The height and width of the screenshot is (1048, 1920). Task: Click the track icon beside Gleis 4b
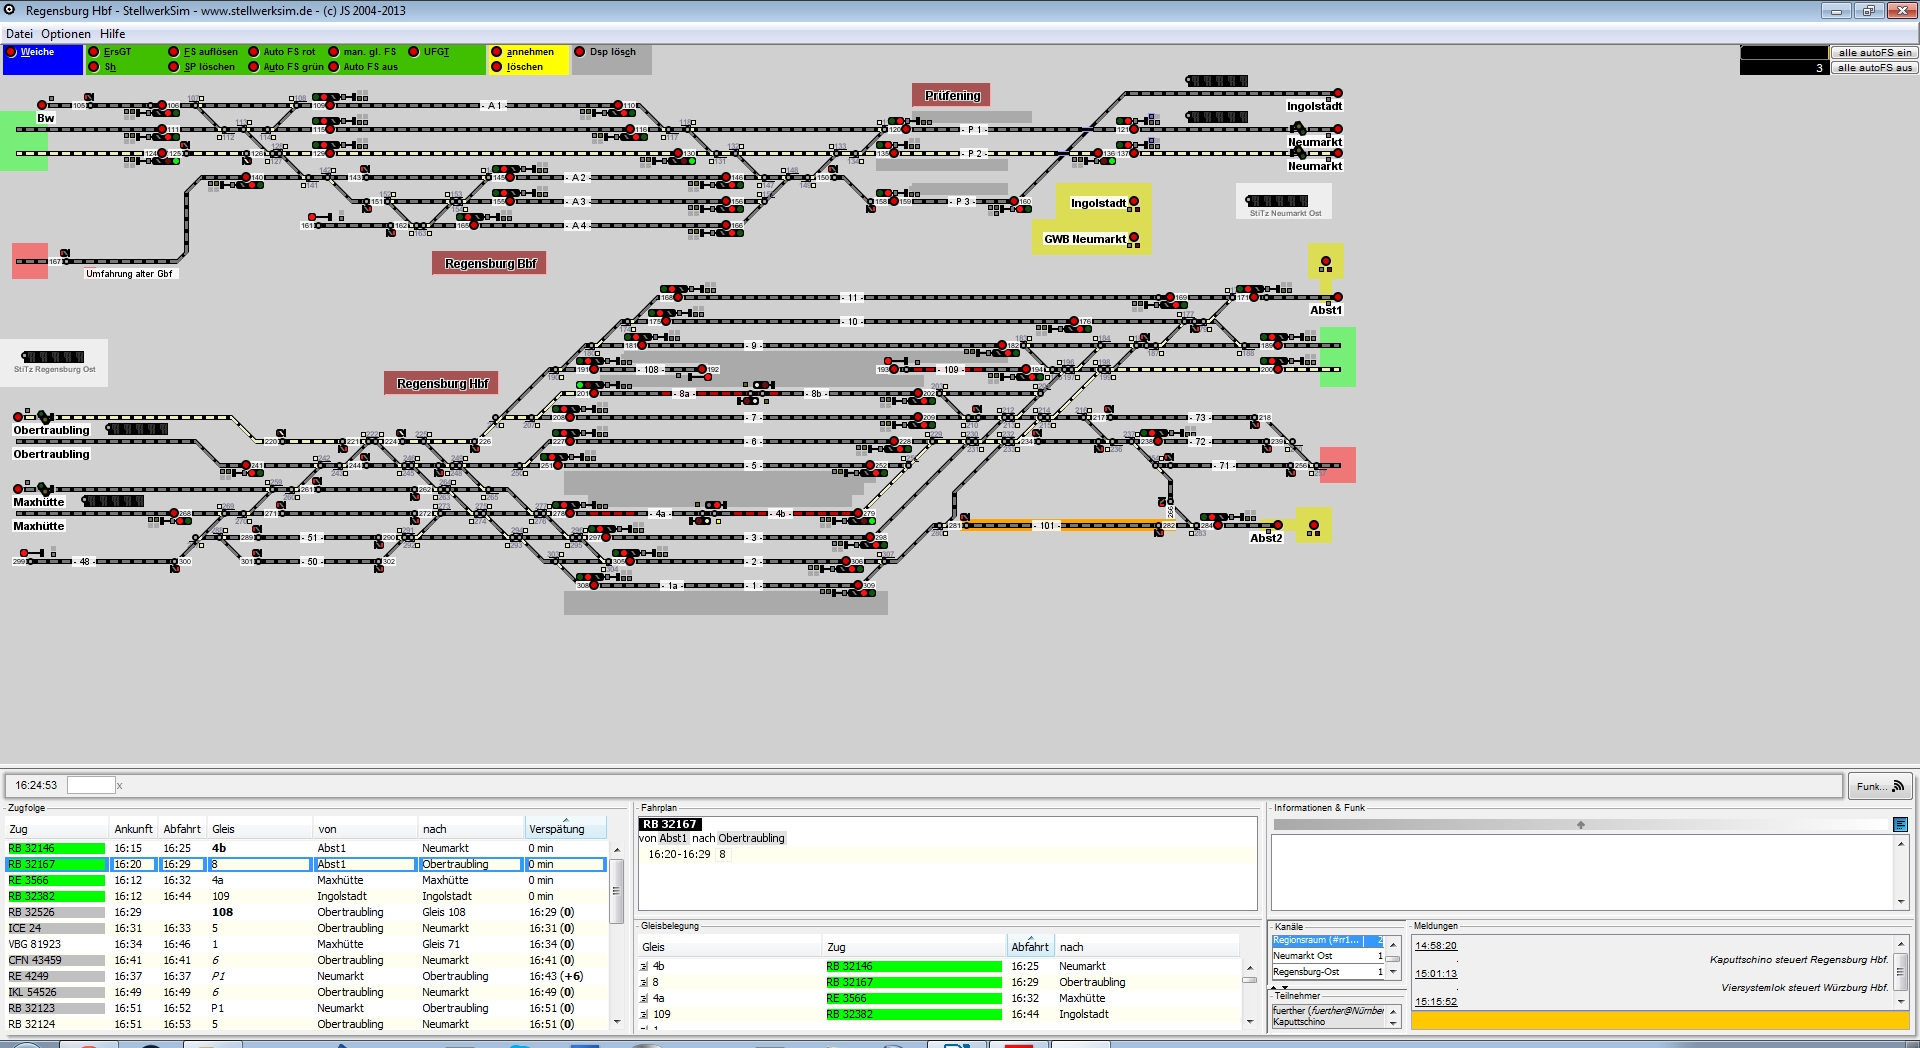point(644,967)
